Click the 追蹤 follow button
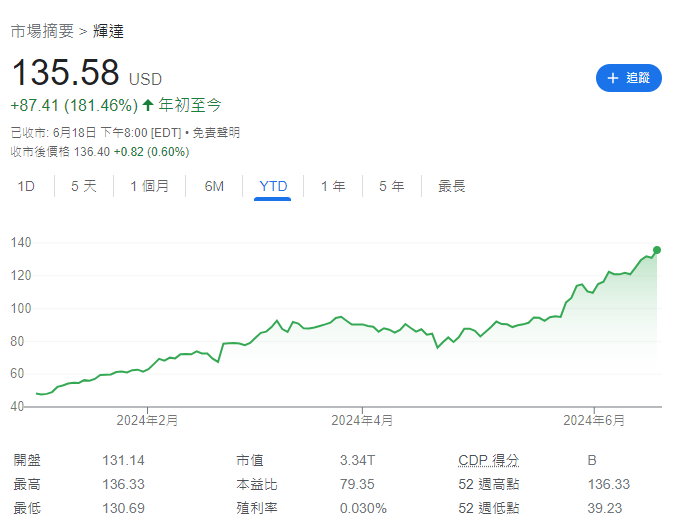The width and height of the screenshot is (681, 527). [x=628, y=77]
